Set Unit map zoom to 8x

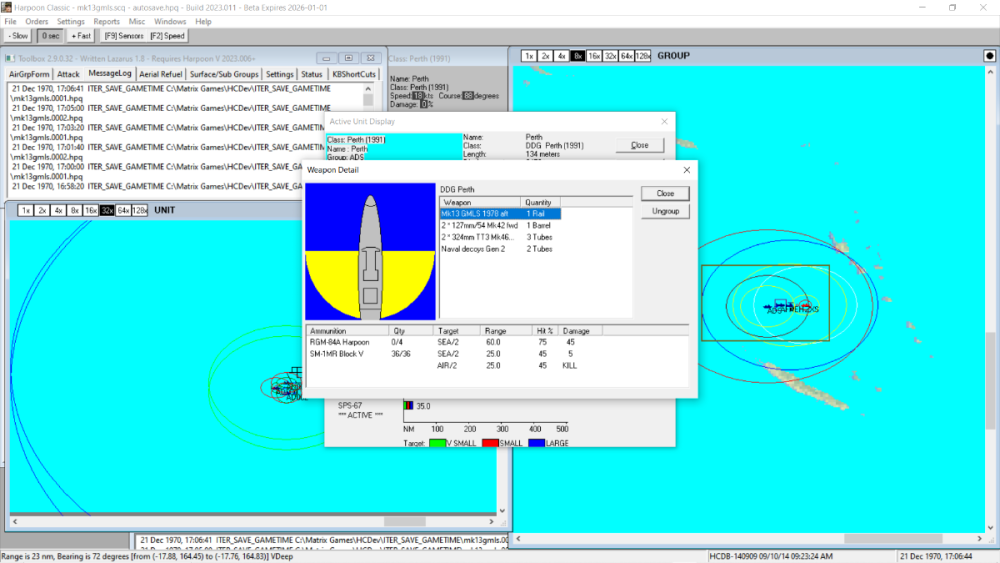pyautogui.click(x=75, y=210)
